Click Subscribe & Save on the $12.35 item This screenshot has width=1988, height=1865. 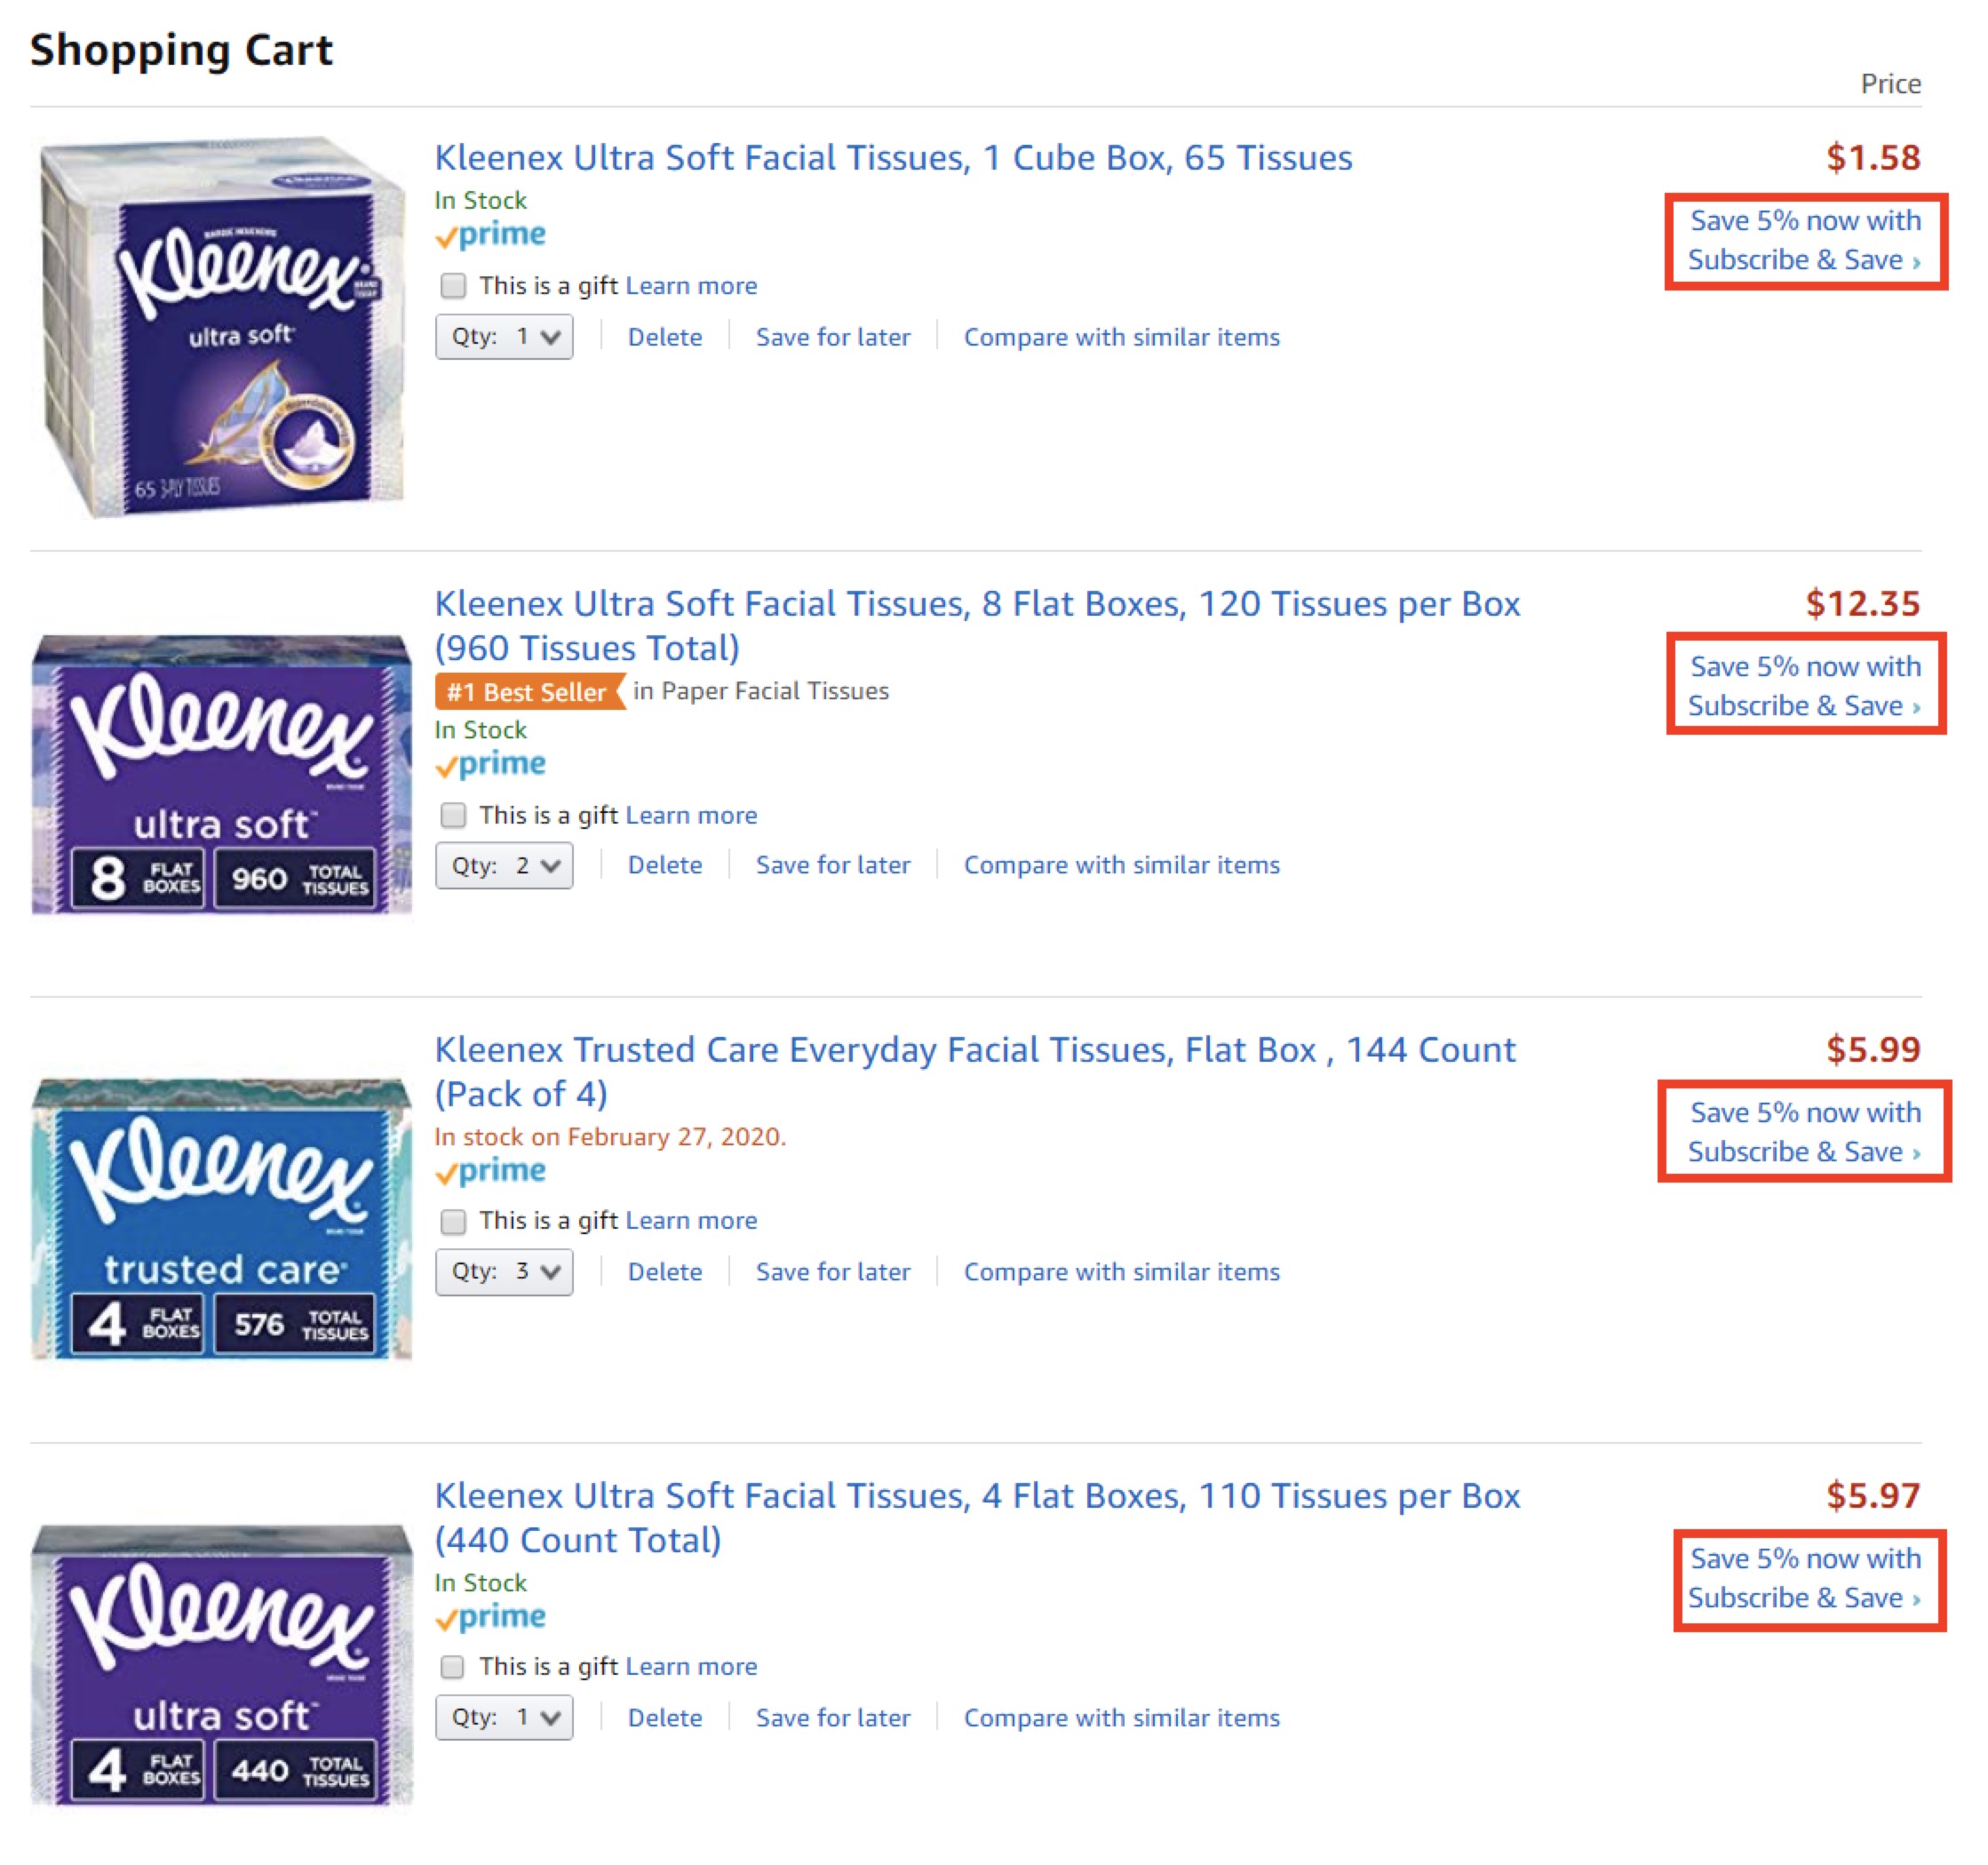tap(1803, 685)
